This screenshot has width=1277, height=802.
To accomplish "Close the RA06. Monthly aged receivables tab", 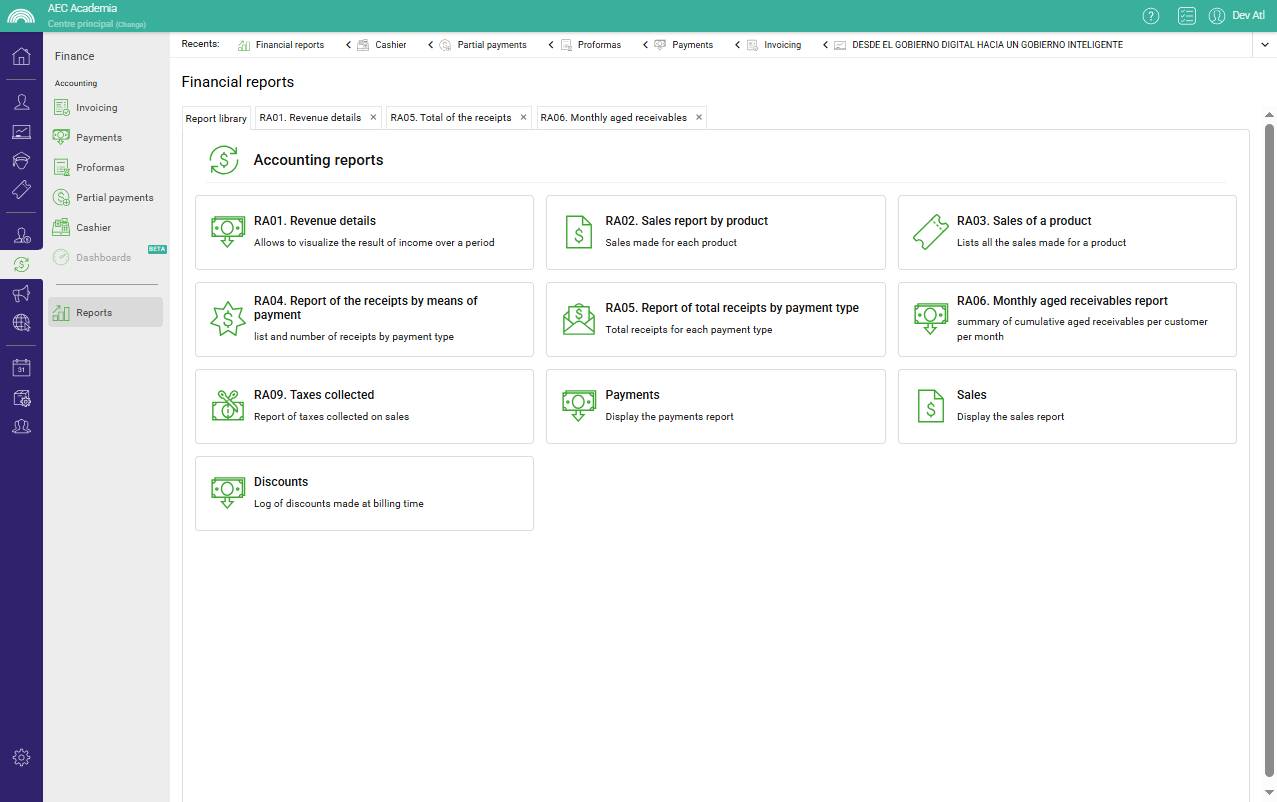I will pyautogui.click(x=699, y=117).
